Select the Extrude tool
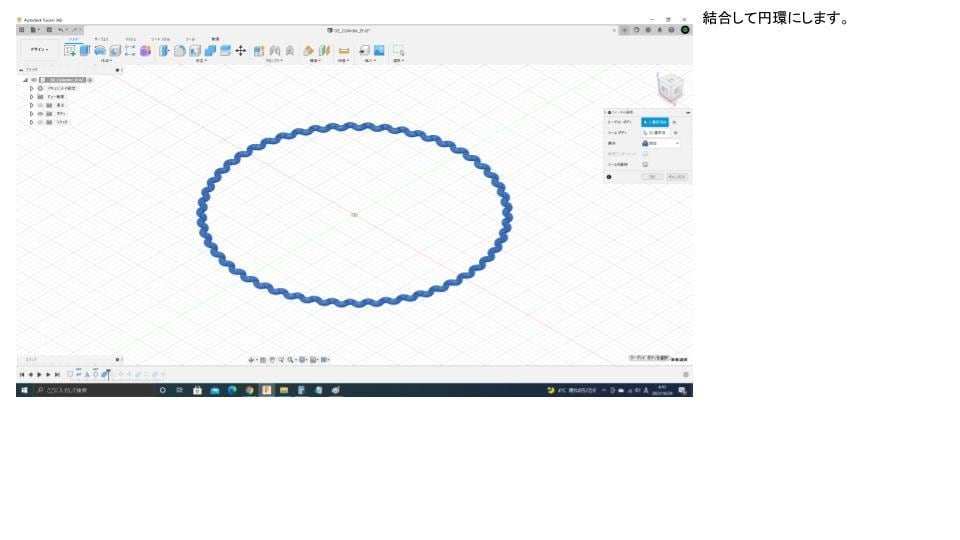 (85, 51)
